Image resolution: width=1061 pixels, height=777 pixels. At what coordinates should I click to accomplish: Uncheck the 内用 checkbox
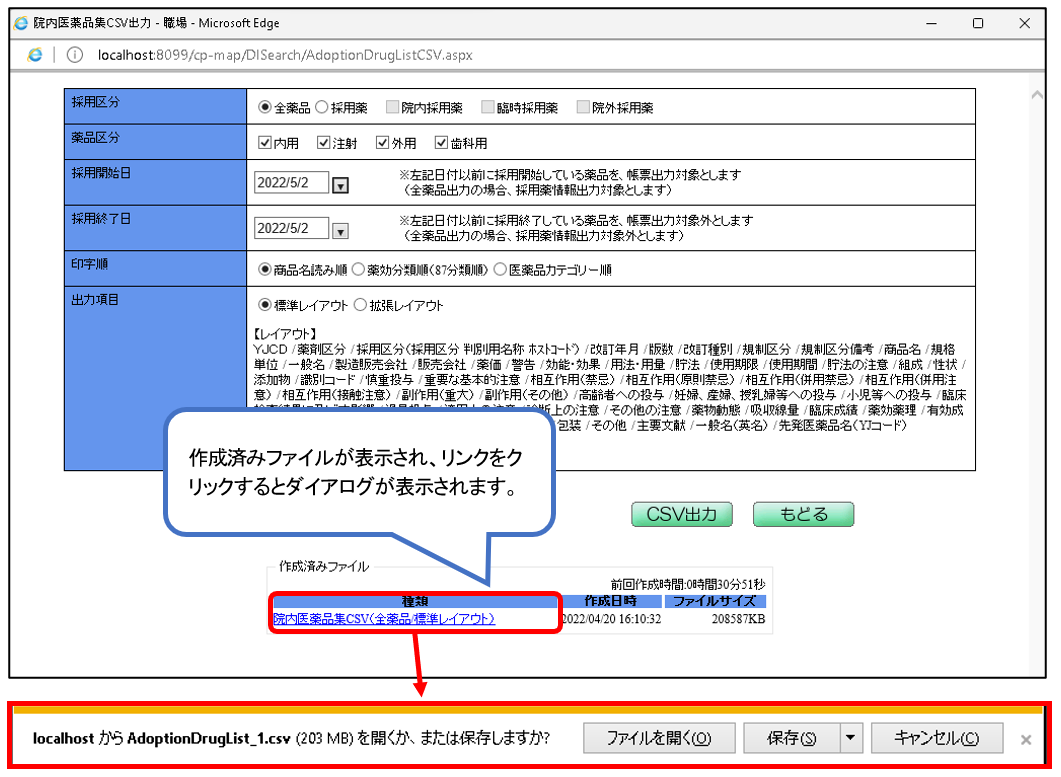(265, 143)
